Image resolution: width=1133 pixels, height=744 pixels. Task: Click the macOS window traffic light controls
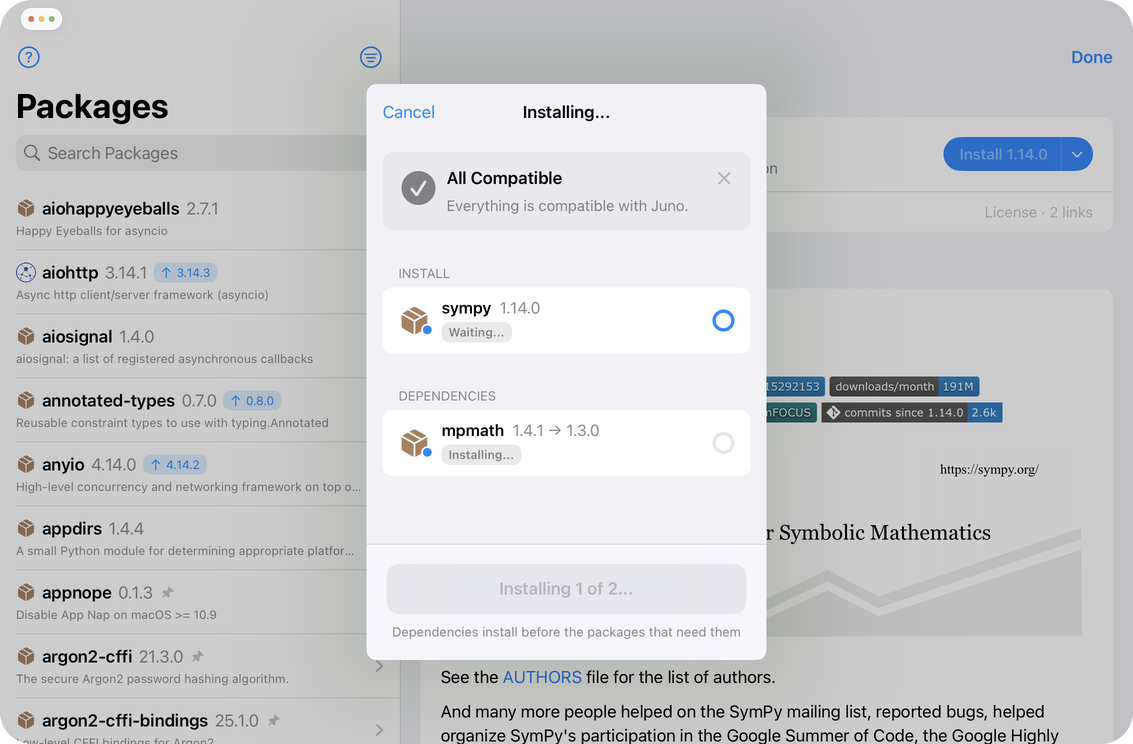click(41, 19)
